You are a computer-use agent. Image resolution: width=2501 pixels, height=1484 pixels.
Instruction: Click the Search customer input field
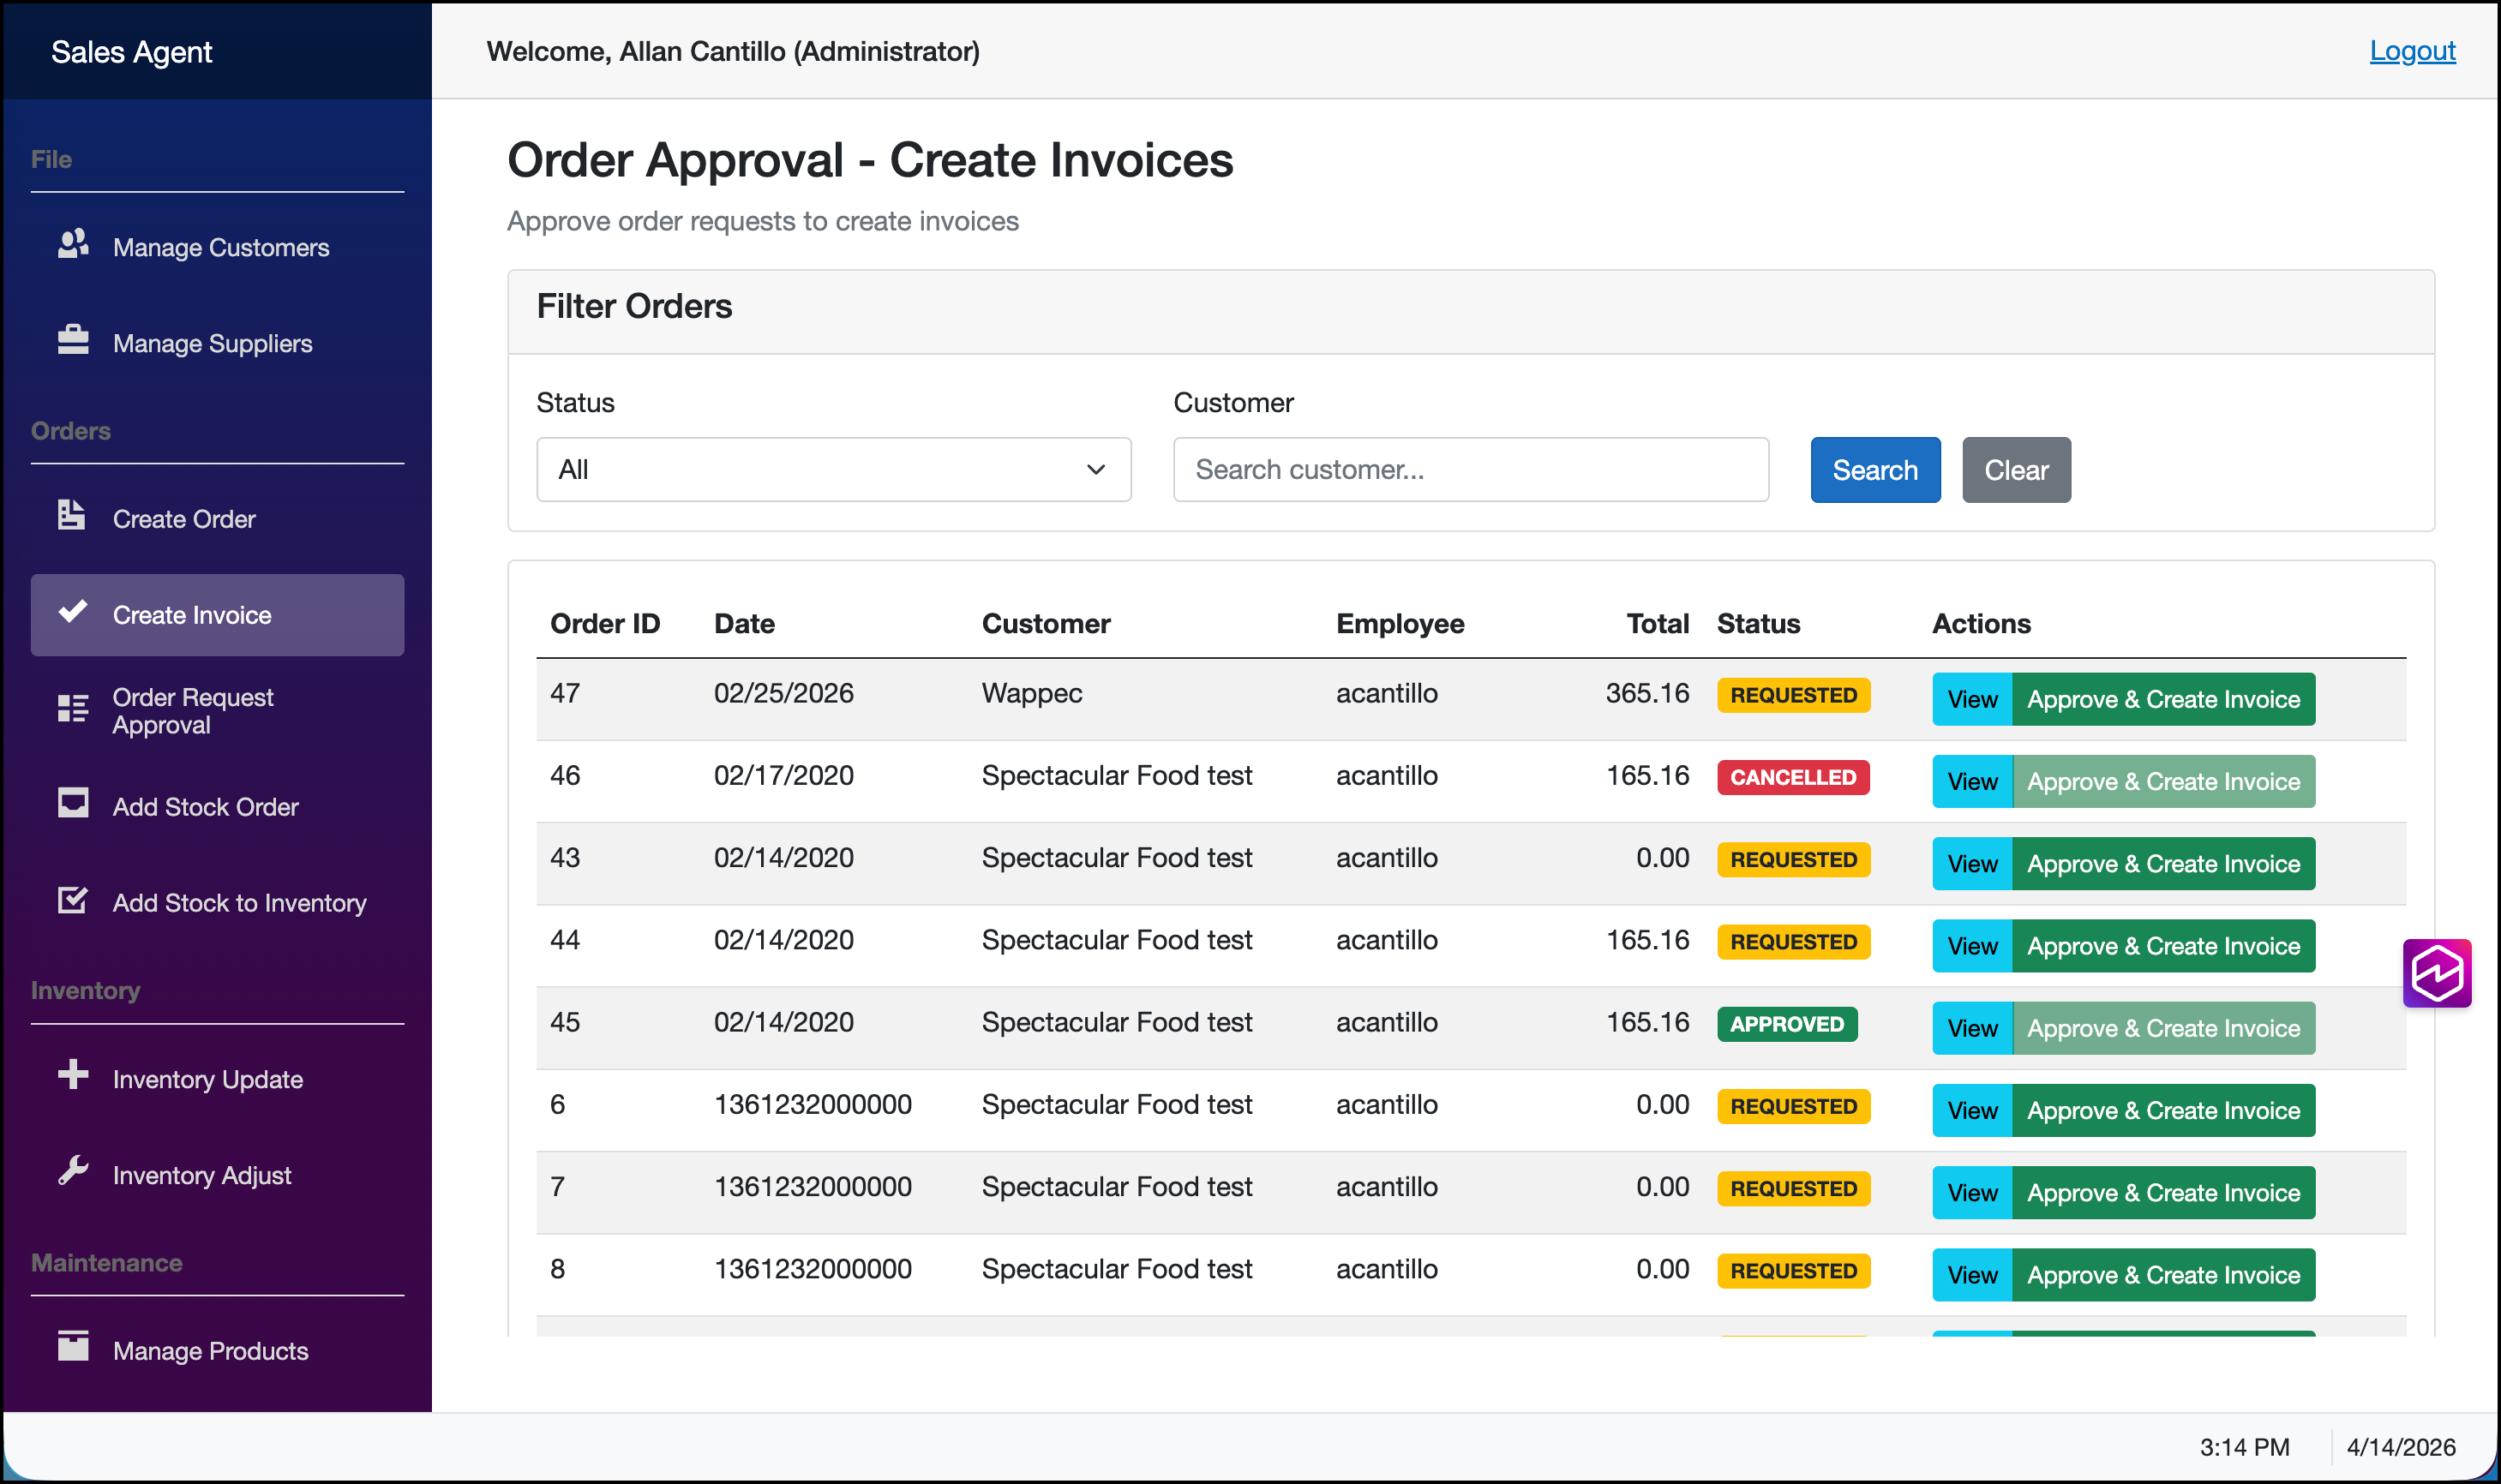pyautogui.click(x=1470, y=469)
